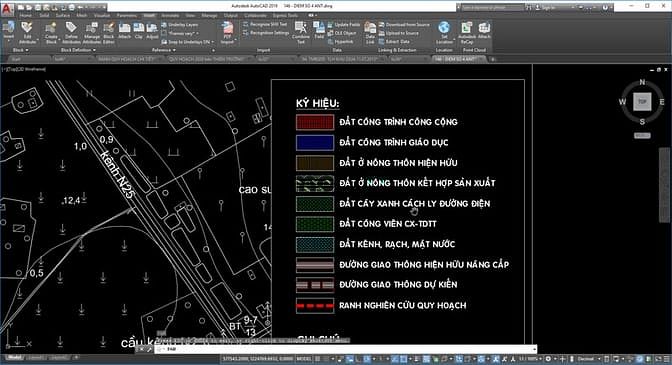The height and width of the screenshot is (365, 672).
Task: Select the Combine Text tool
Action: point(301,33)
